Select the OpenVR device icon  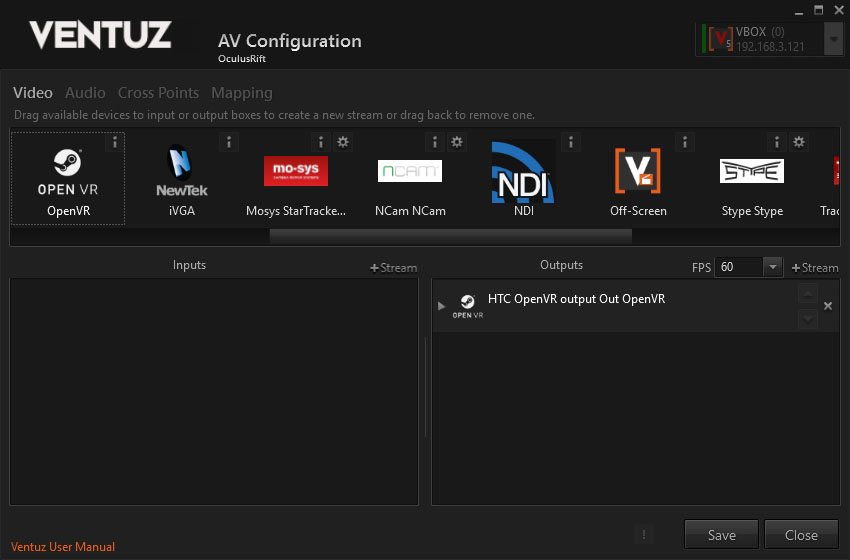coord(67,172)
